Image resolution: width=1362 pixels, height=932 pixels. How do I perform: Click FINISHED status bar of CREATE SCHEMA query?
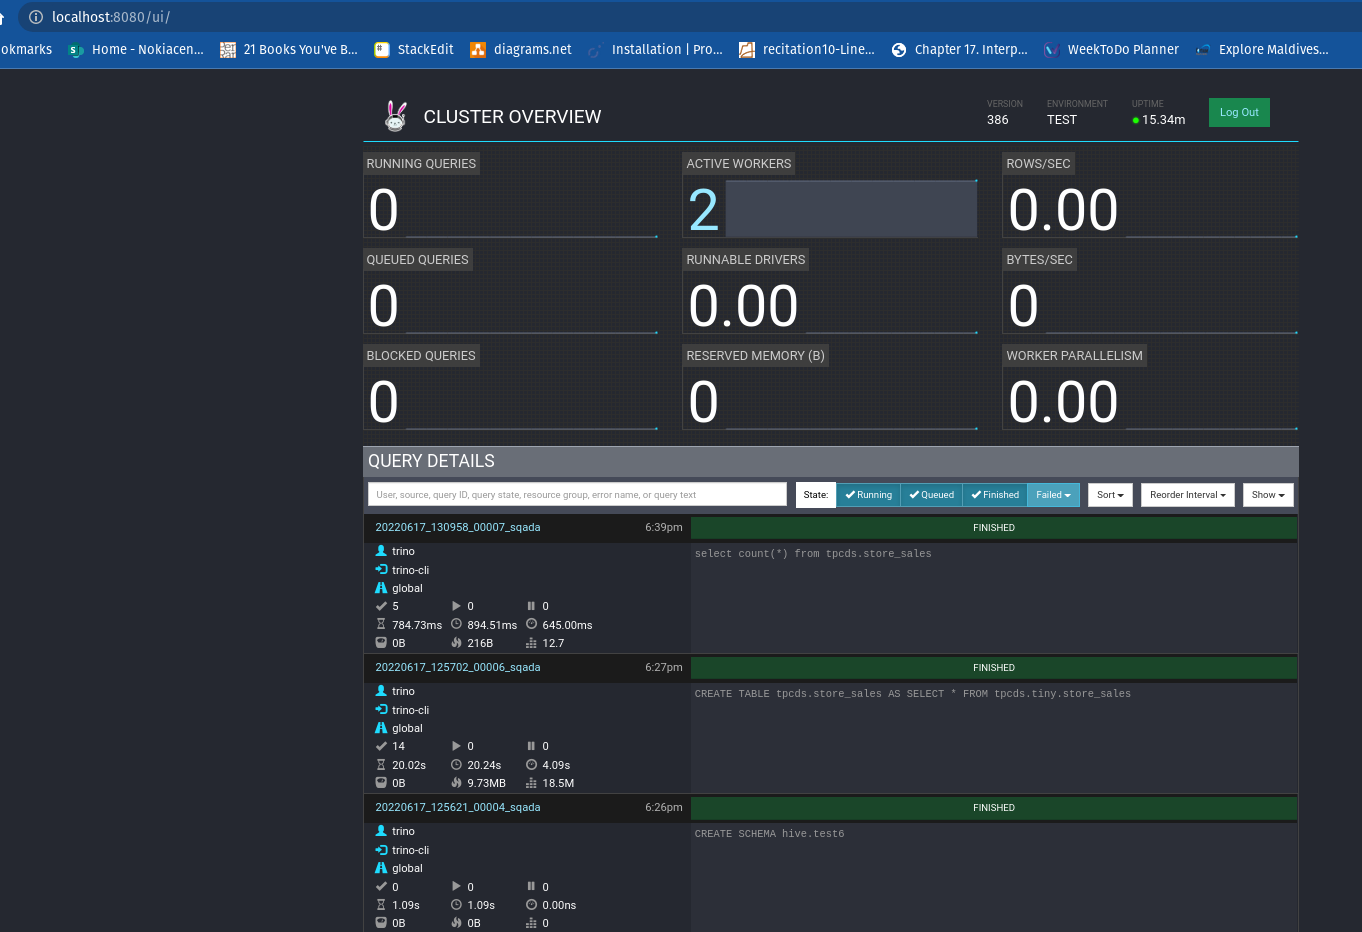pos(994,808)
